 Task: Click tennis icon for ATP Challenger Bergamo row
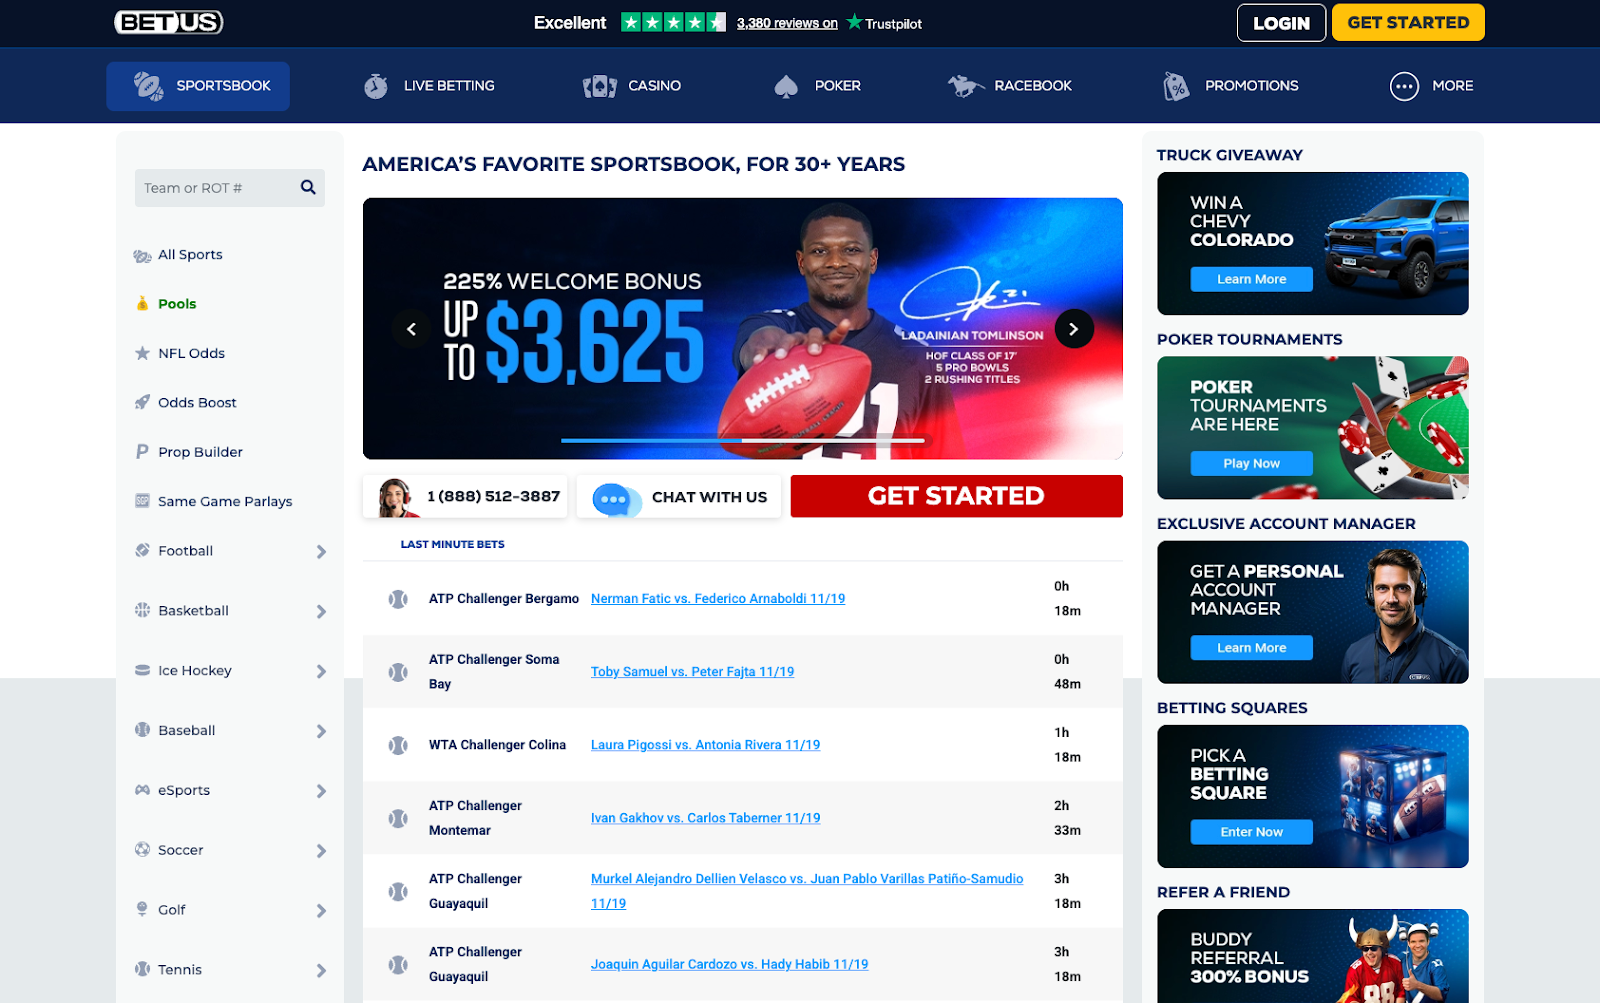pyautogui.click(x=398, y=599)
